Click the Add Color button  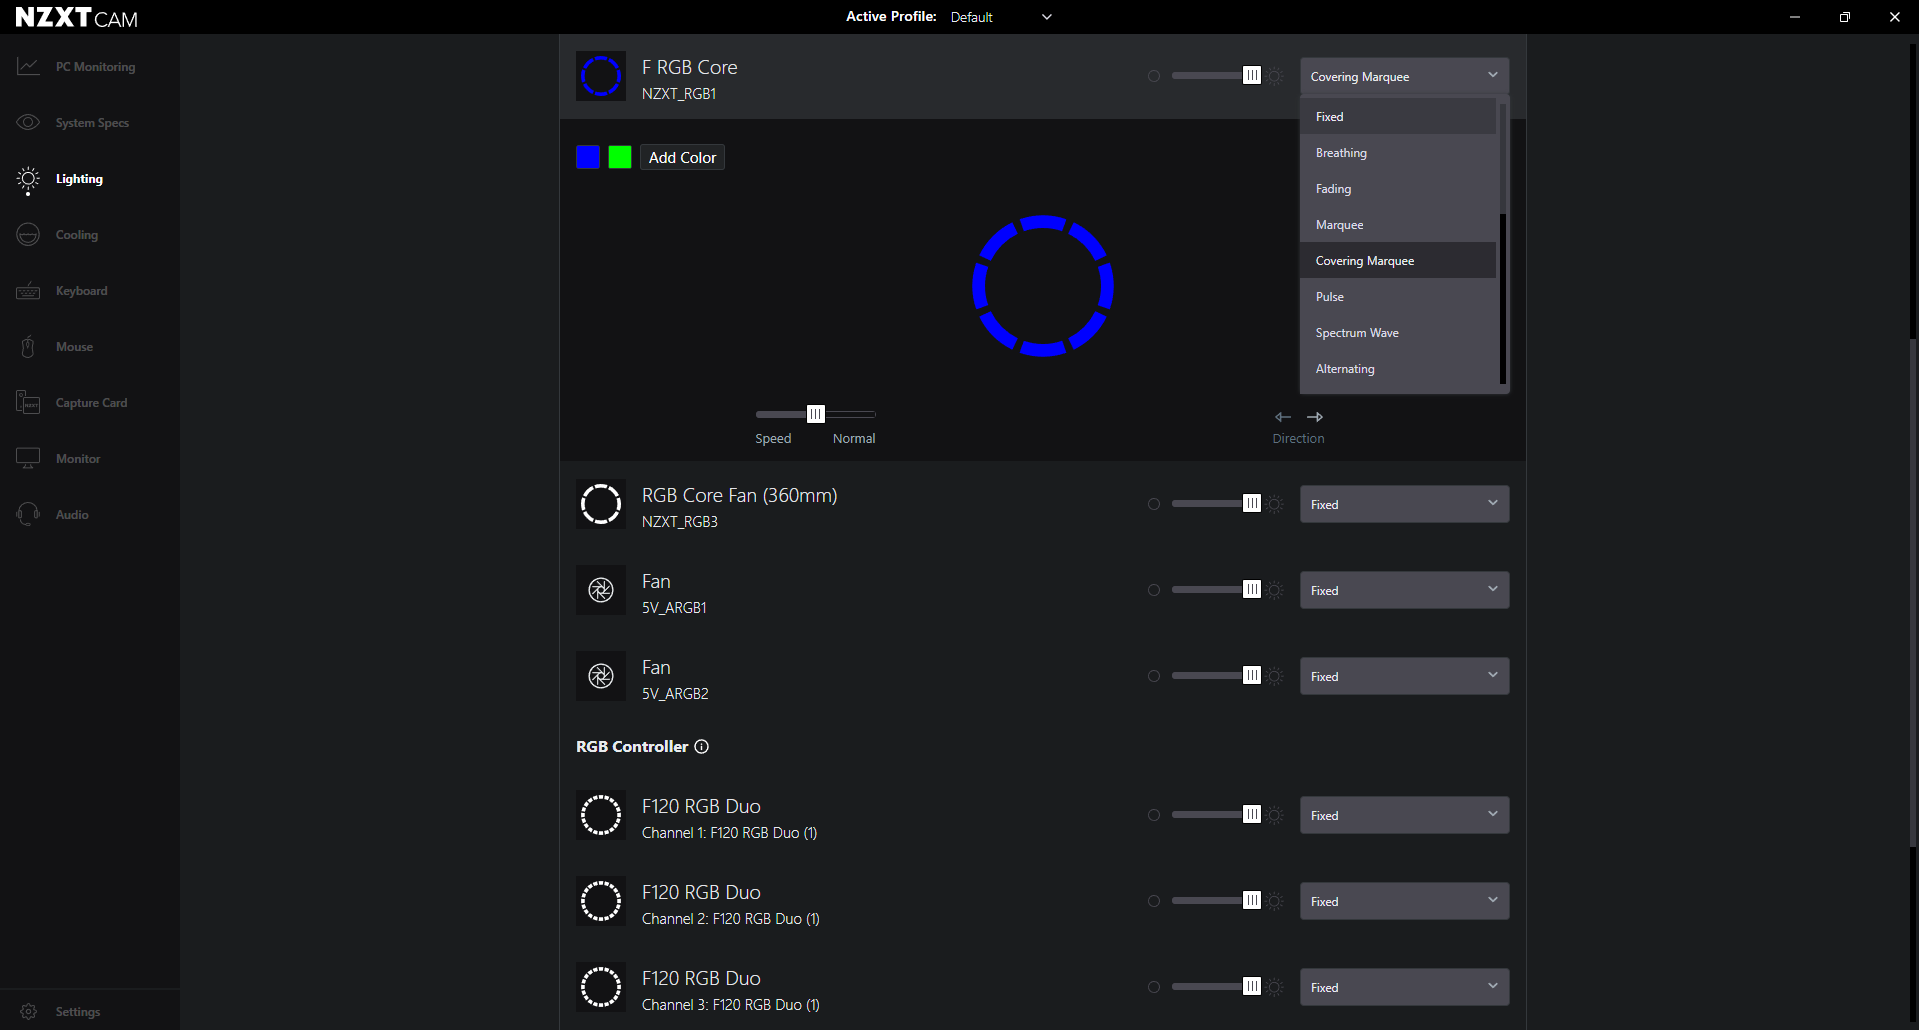pyautogui.click(x=682, y=157)
